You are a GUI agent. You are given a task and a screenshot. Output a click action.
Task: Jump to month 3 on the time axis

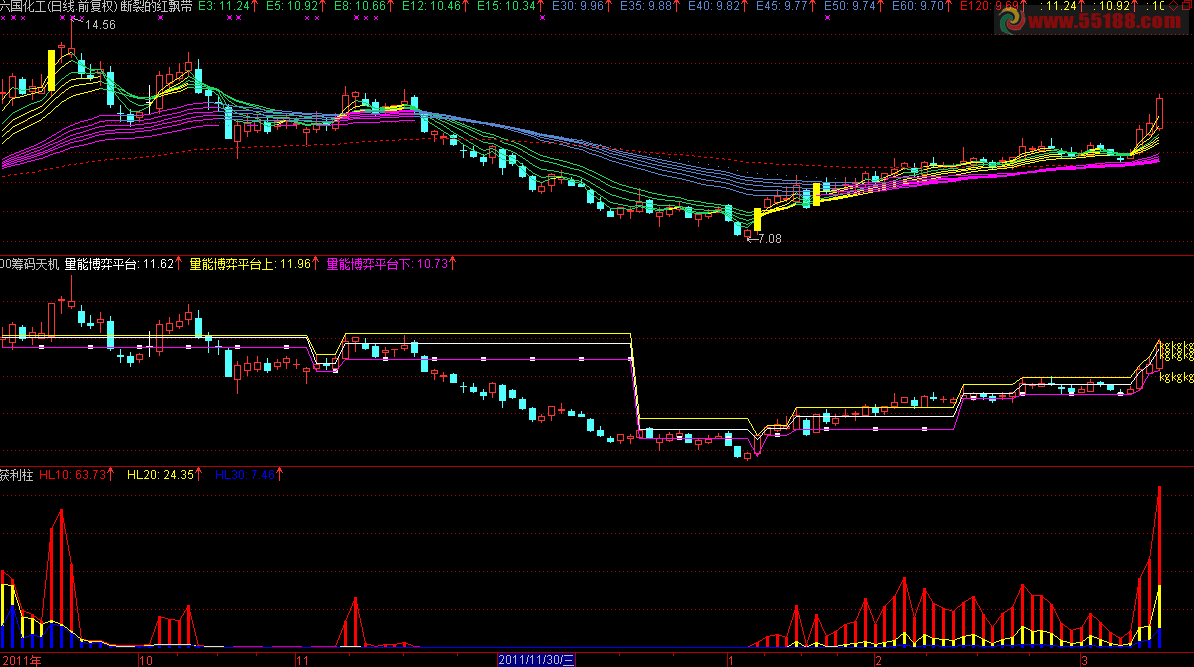point(1084,660)
